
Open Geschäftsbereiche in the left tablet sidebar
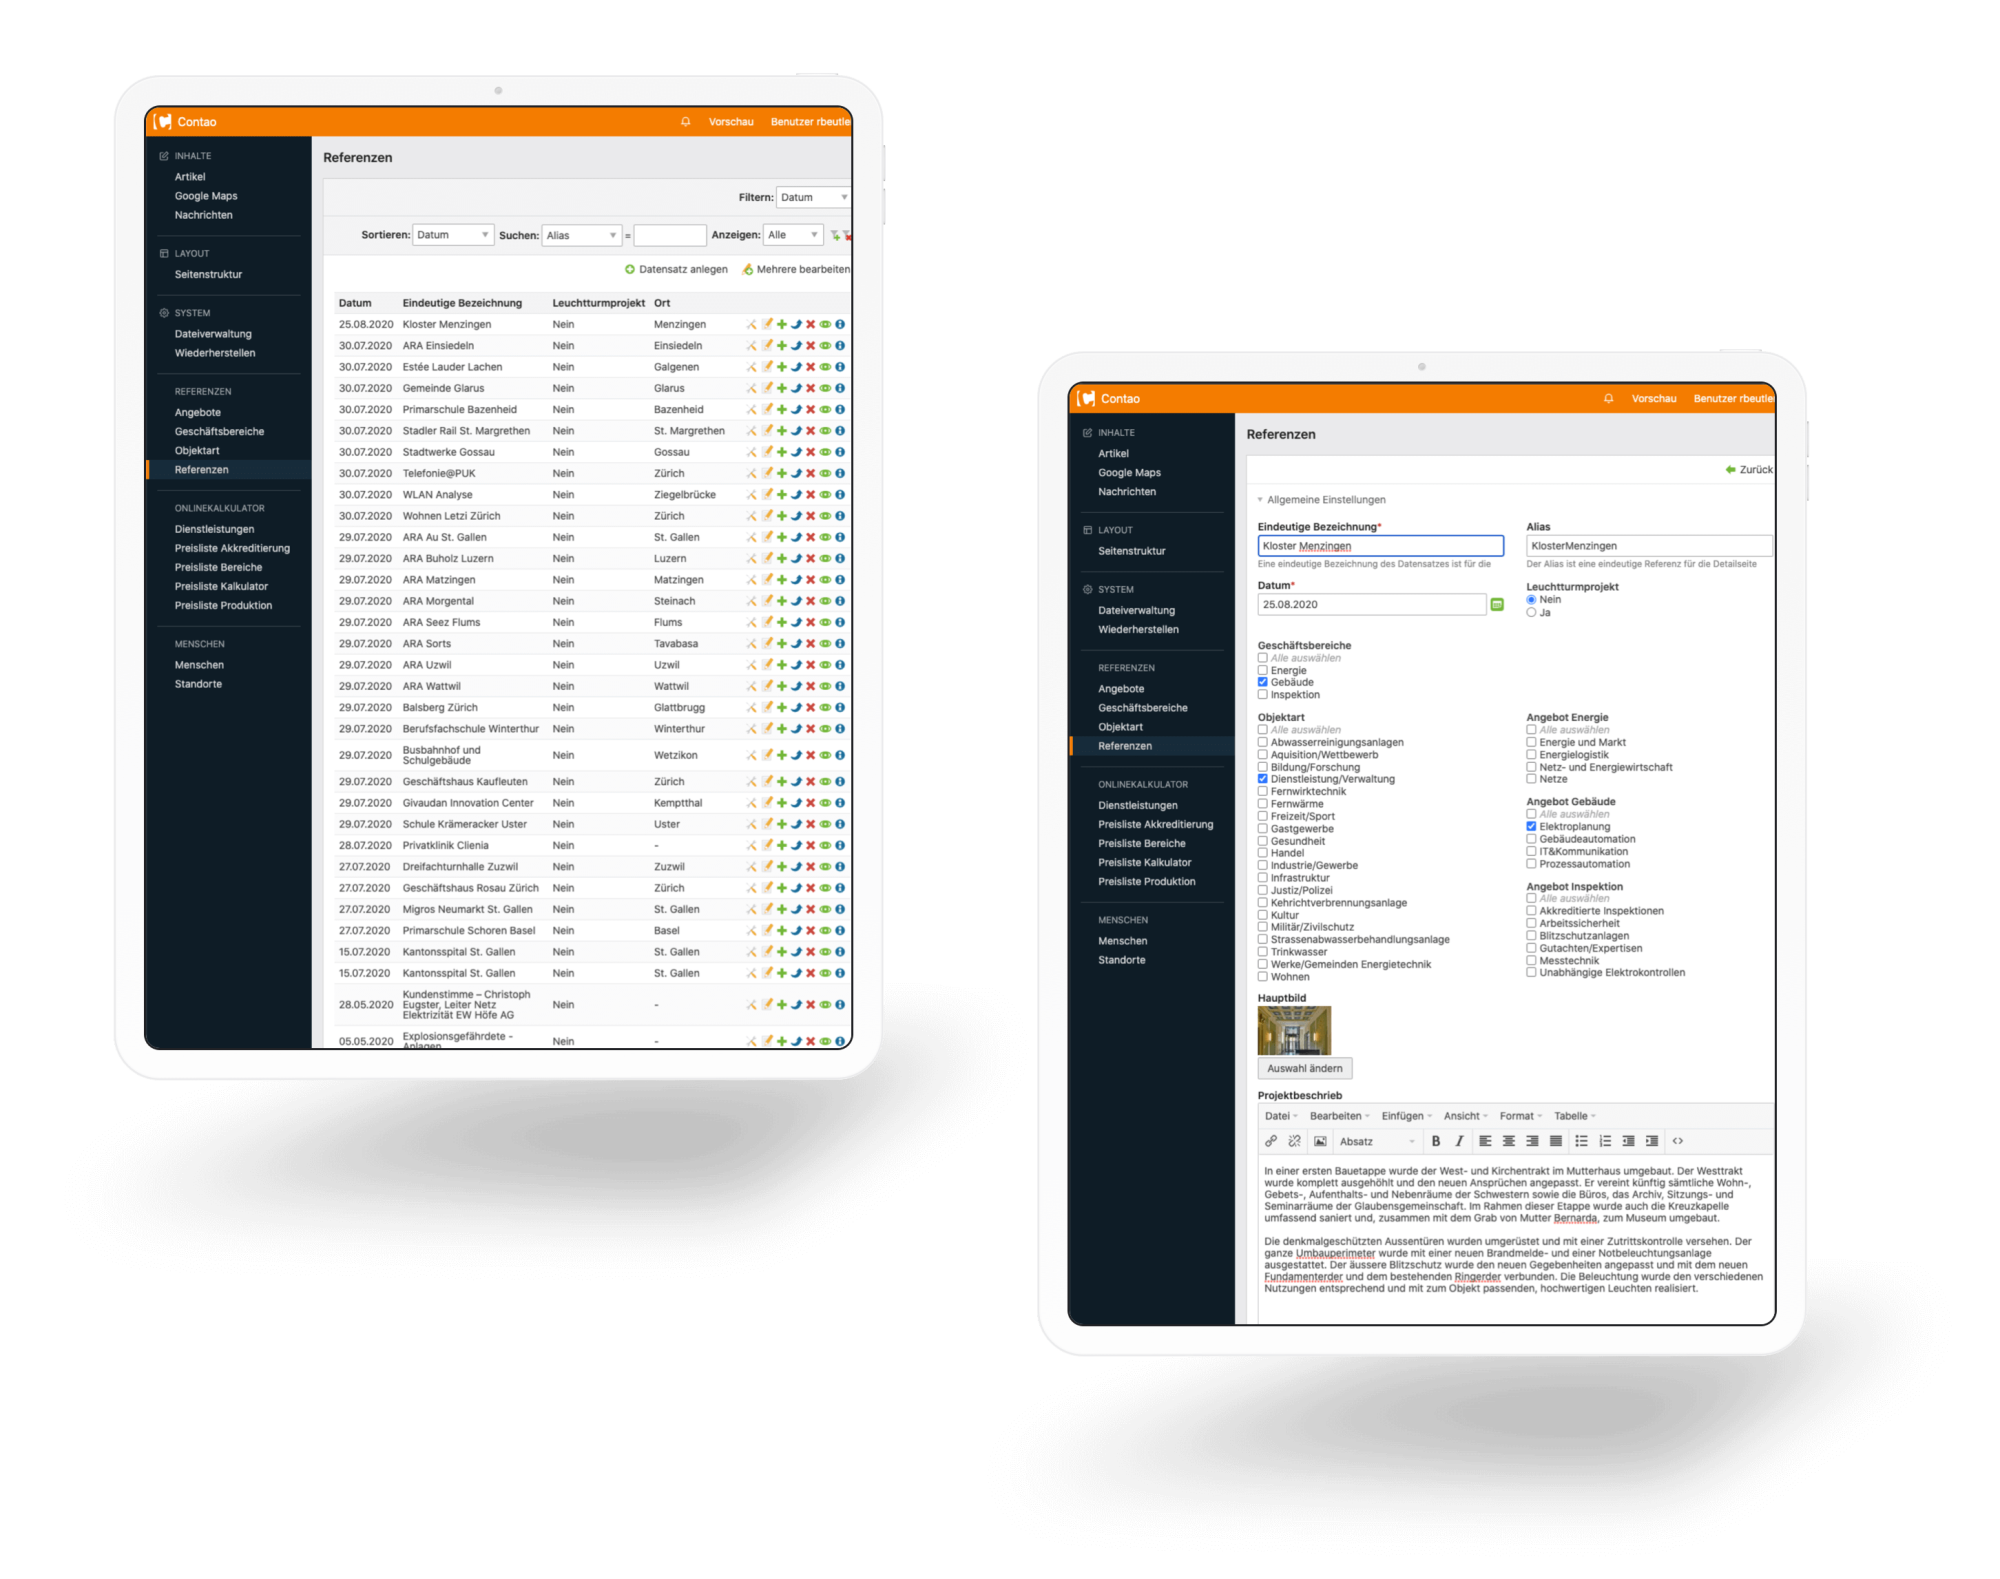219,431
